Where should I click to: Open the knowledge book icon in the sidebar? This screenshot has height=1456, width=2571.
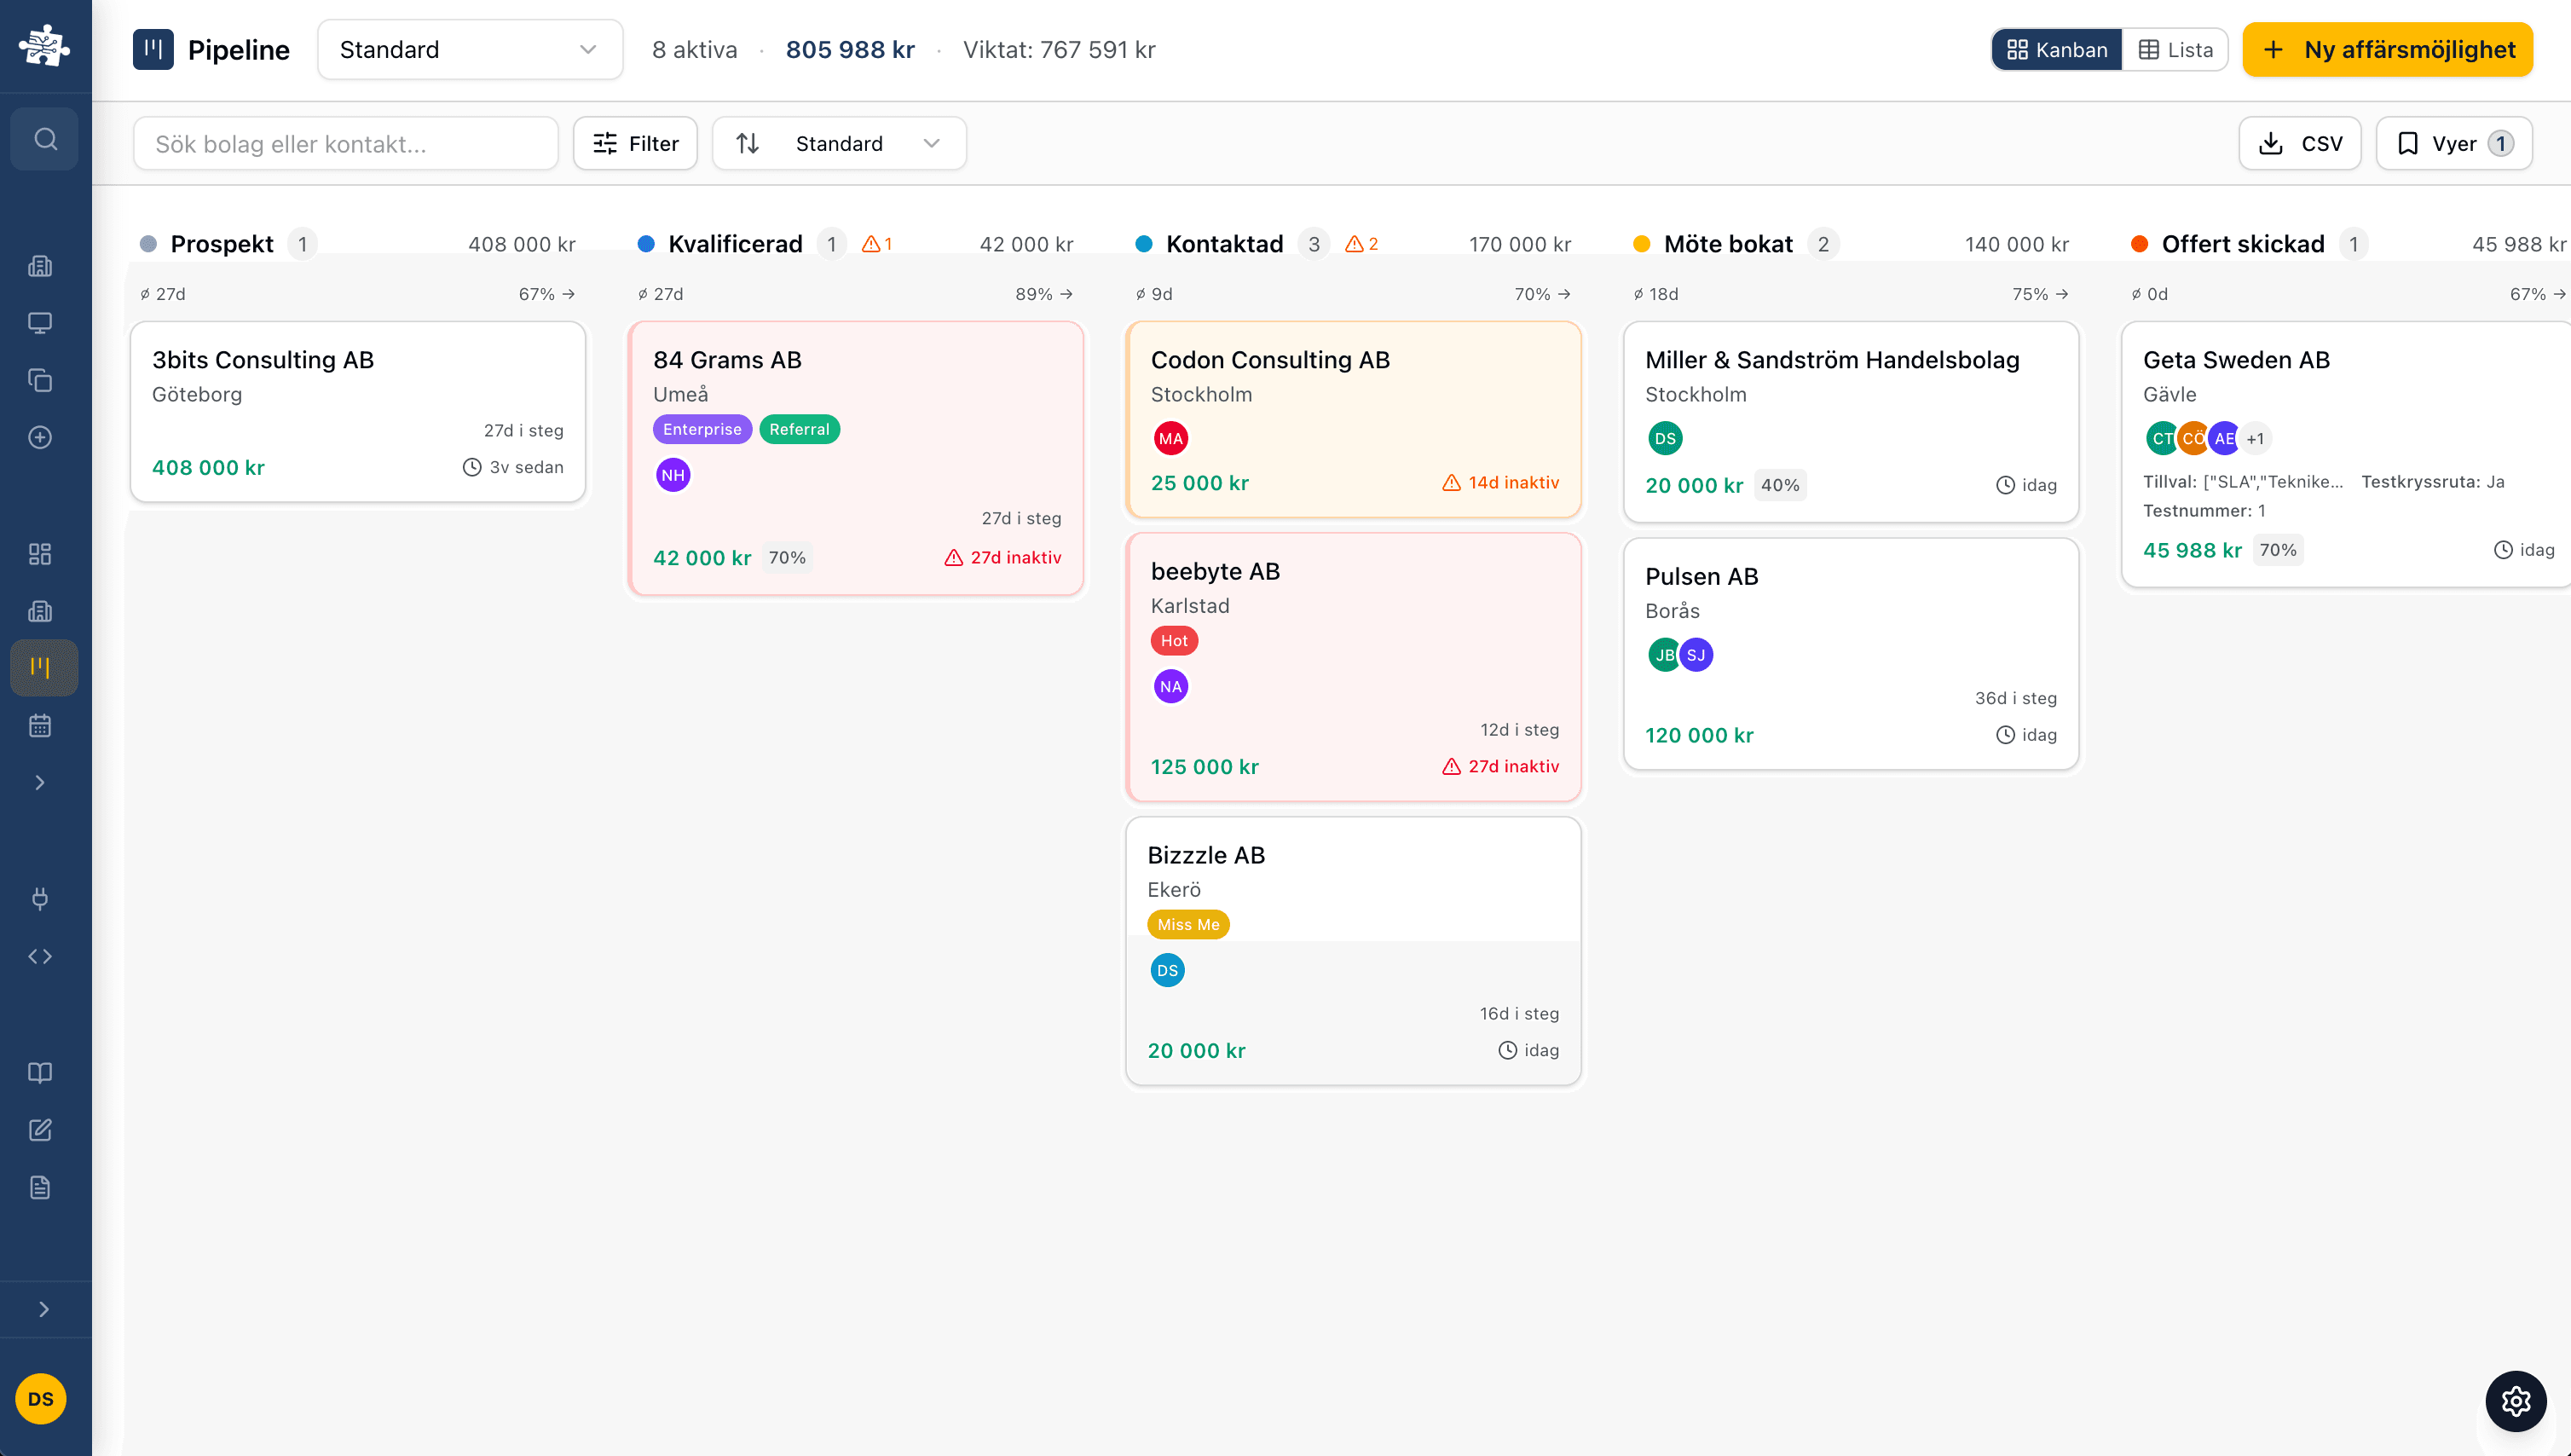40,1073
